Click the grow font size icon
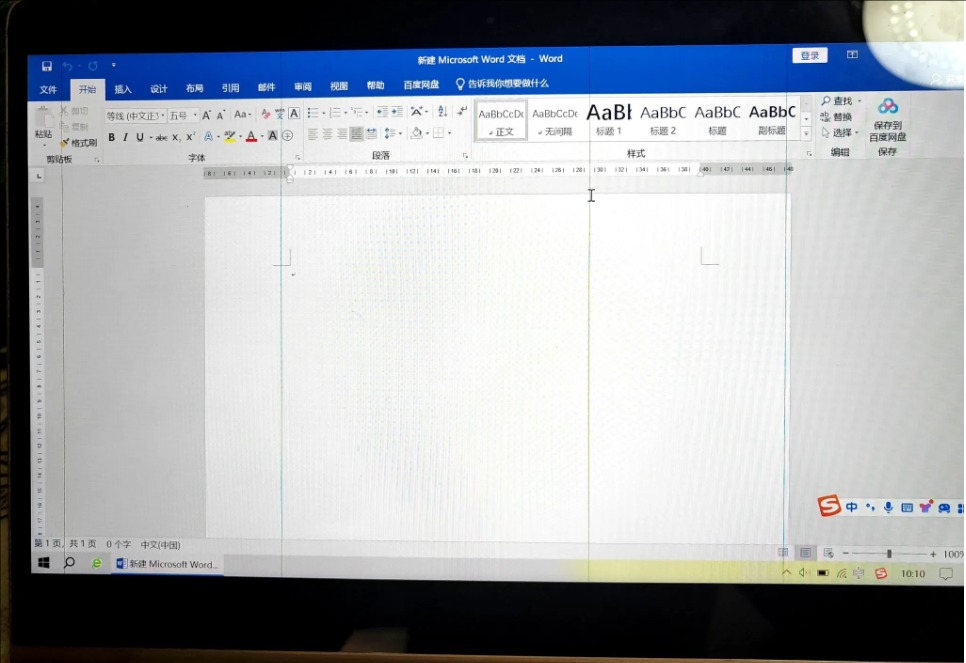This screenshot has height=663, width=966. [x=206, y=115]
